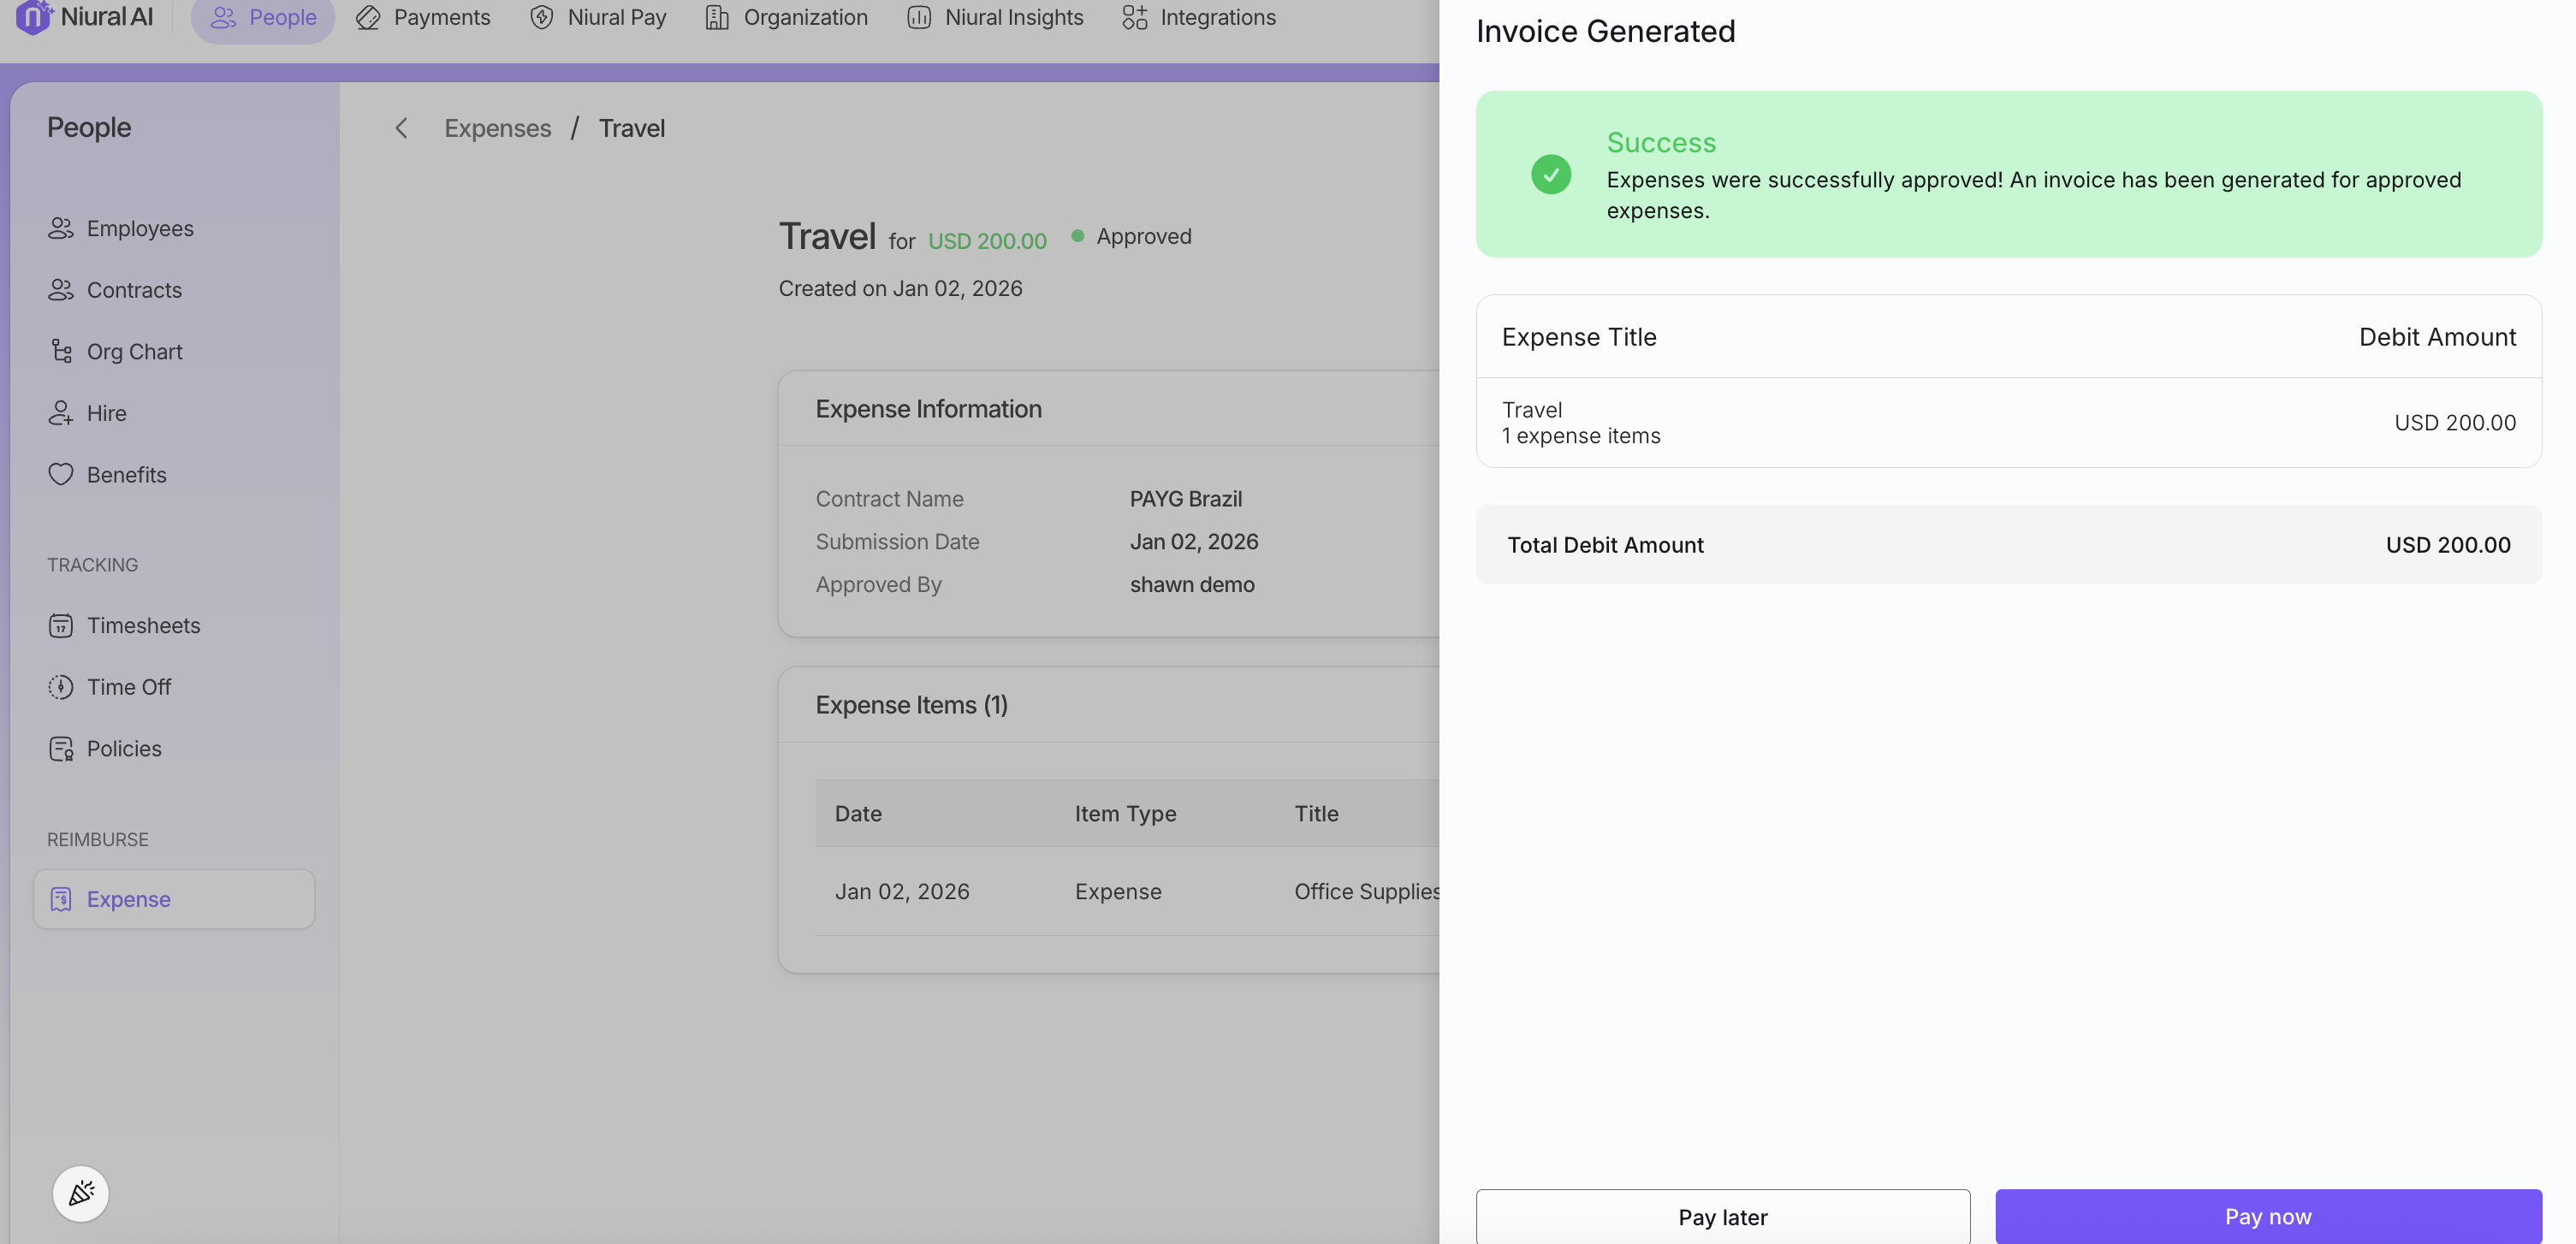Select the Hire person-plus icon
The height and width of the screenshot is (1244, 2576).
(61, 413)
